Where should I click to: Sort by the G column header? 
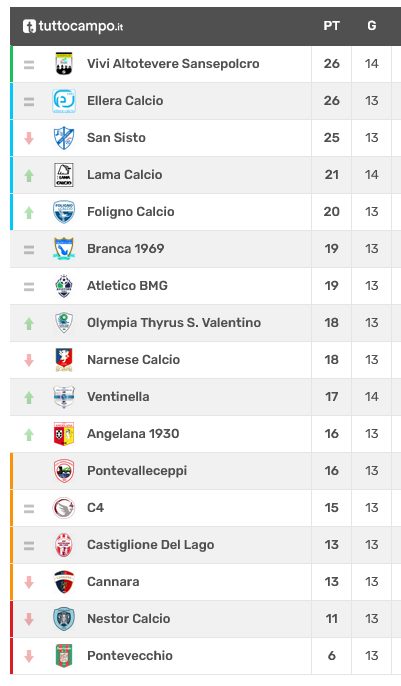click(x=372, y=26)
